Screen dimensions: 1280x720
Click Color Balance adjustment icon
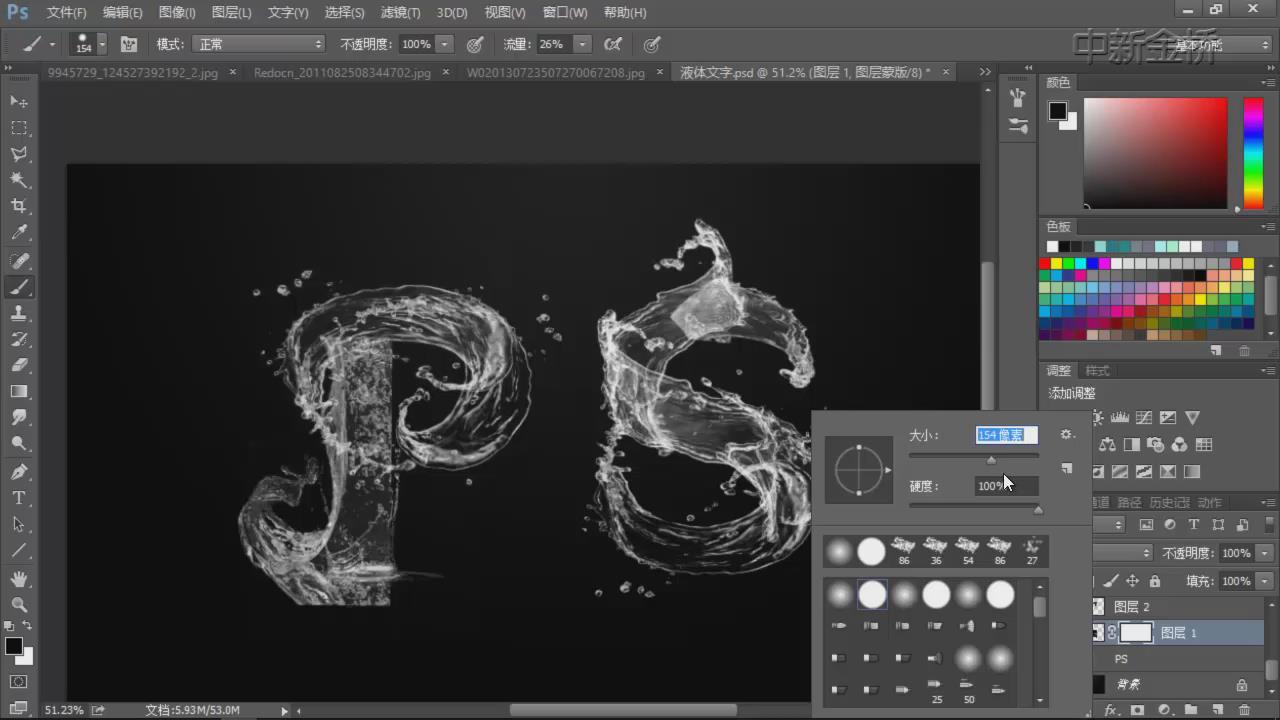coord(1108,444)
